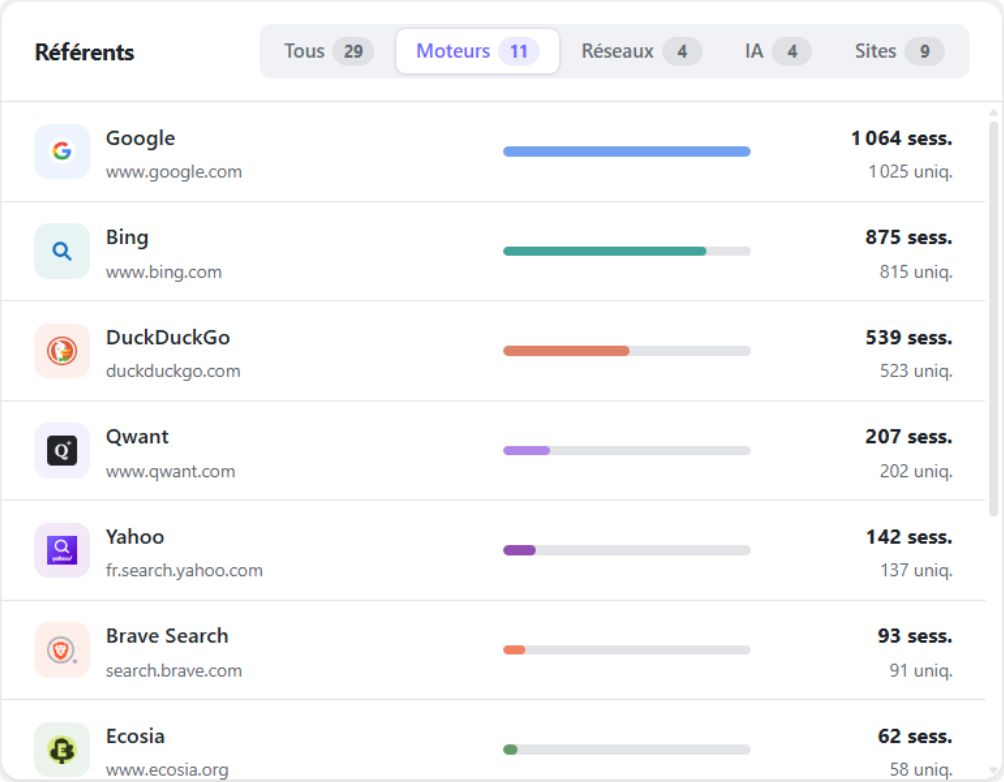Click the Google logo icon
Screen dimensions: 1004x782
click(x=62, y=151)
